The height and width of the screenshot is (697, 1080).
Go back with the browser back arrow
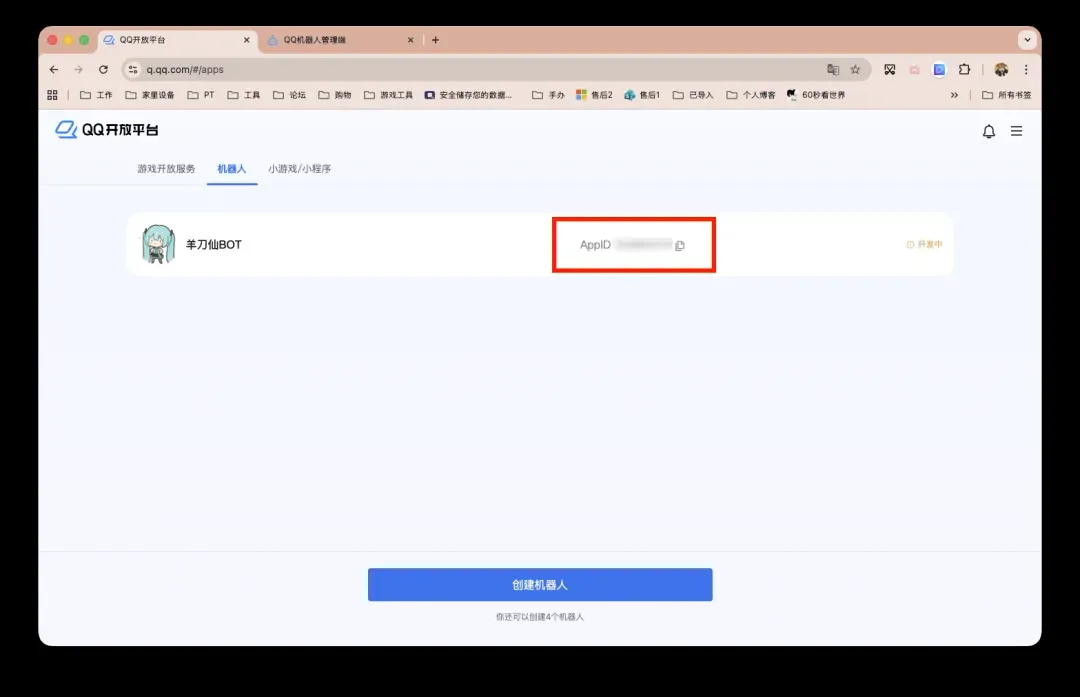click(x=54, y=70)
